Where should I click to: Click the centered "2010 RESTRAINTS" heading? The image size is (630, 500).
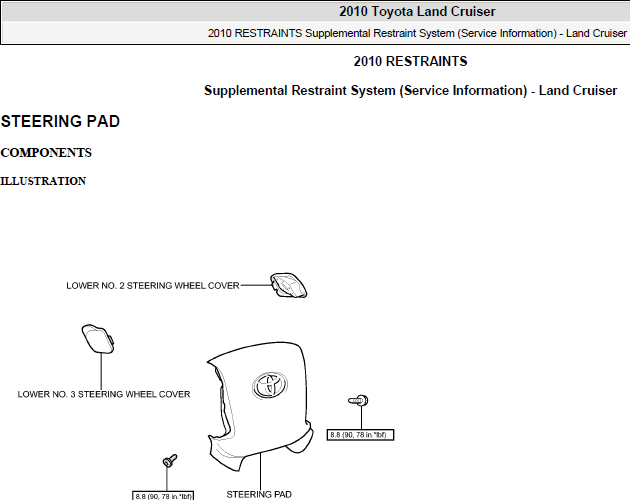pos(410,61)
